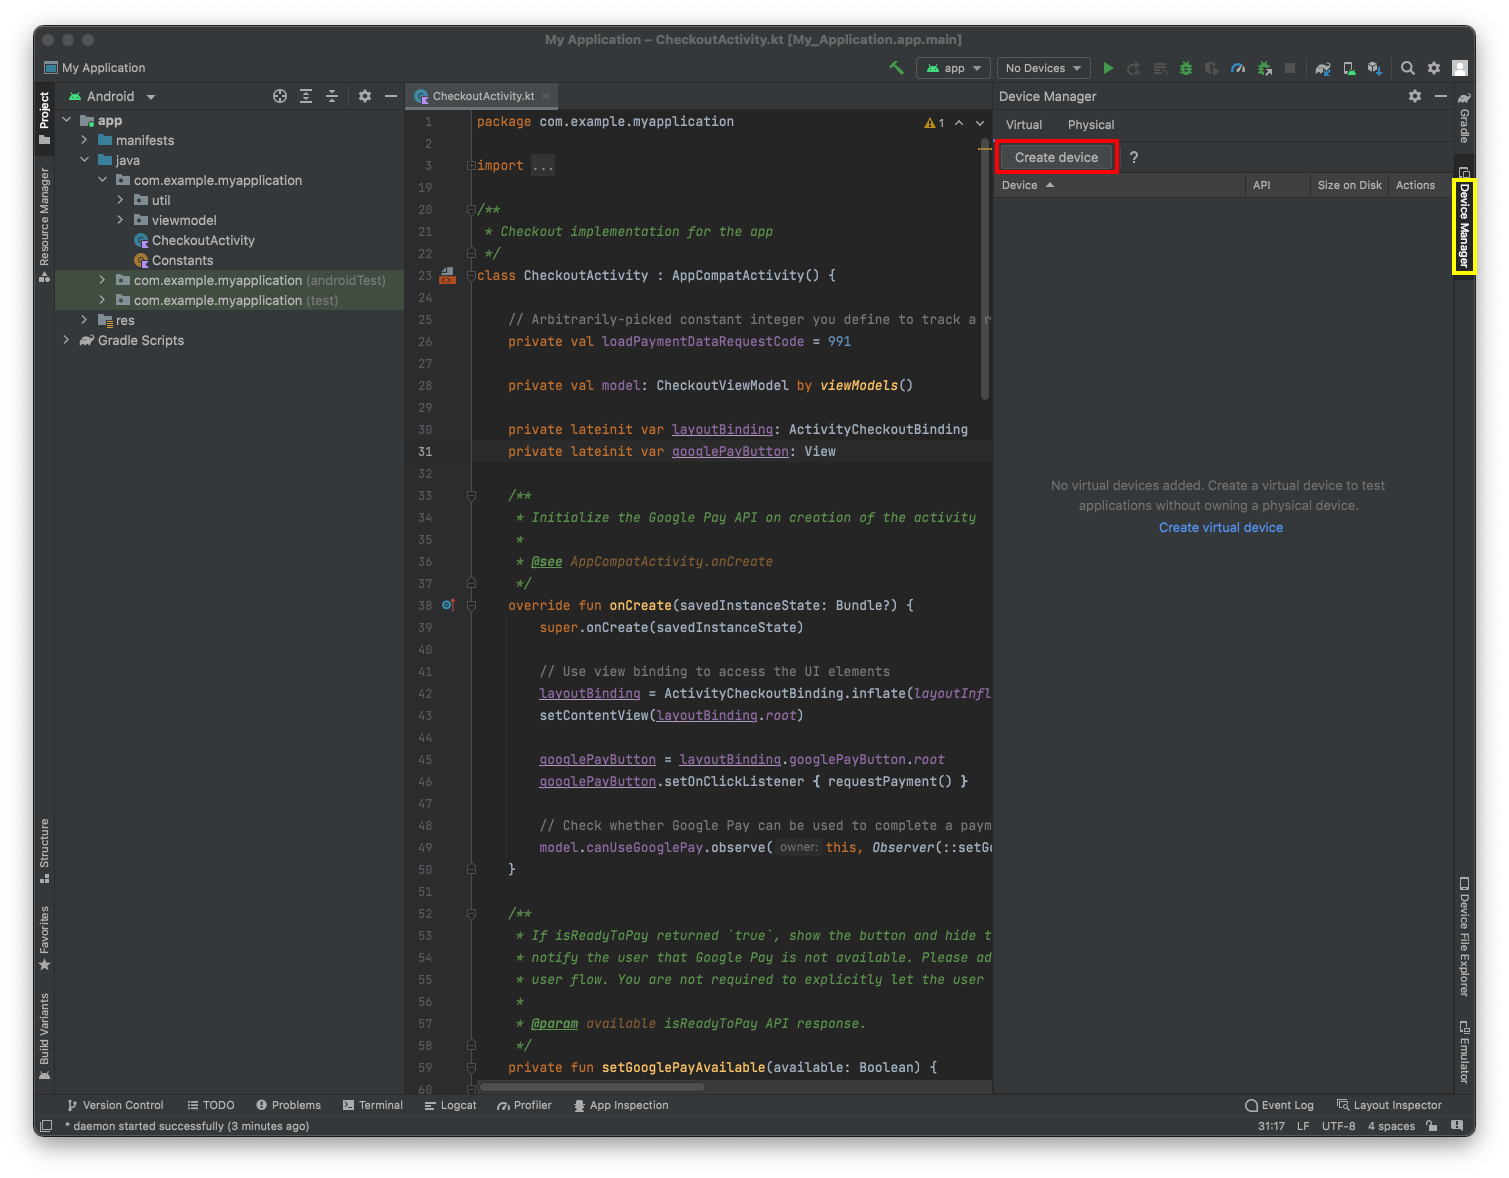Open the SDK Manager toolbar icon
The height and width of the screenshot is (1178, 1509).
click(x=1375, y=68)
